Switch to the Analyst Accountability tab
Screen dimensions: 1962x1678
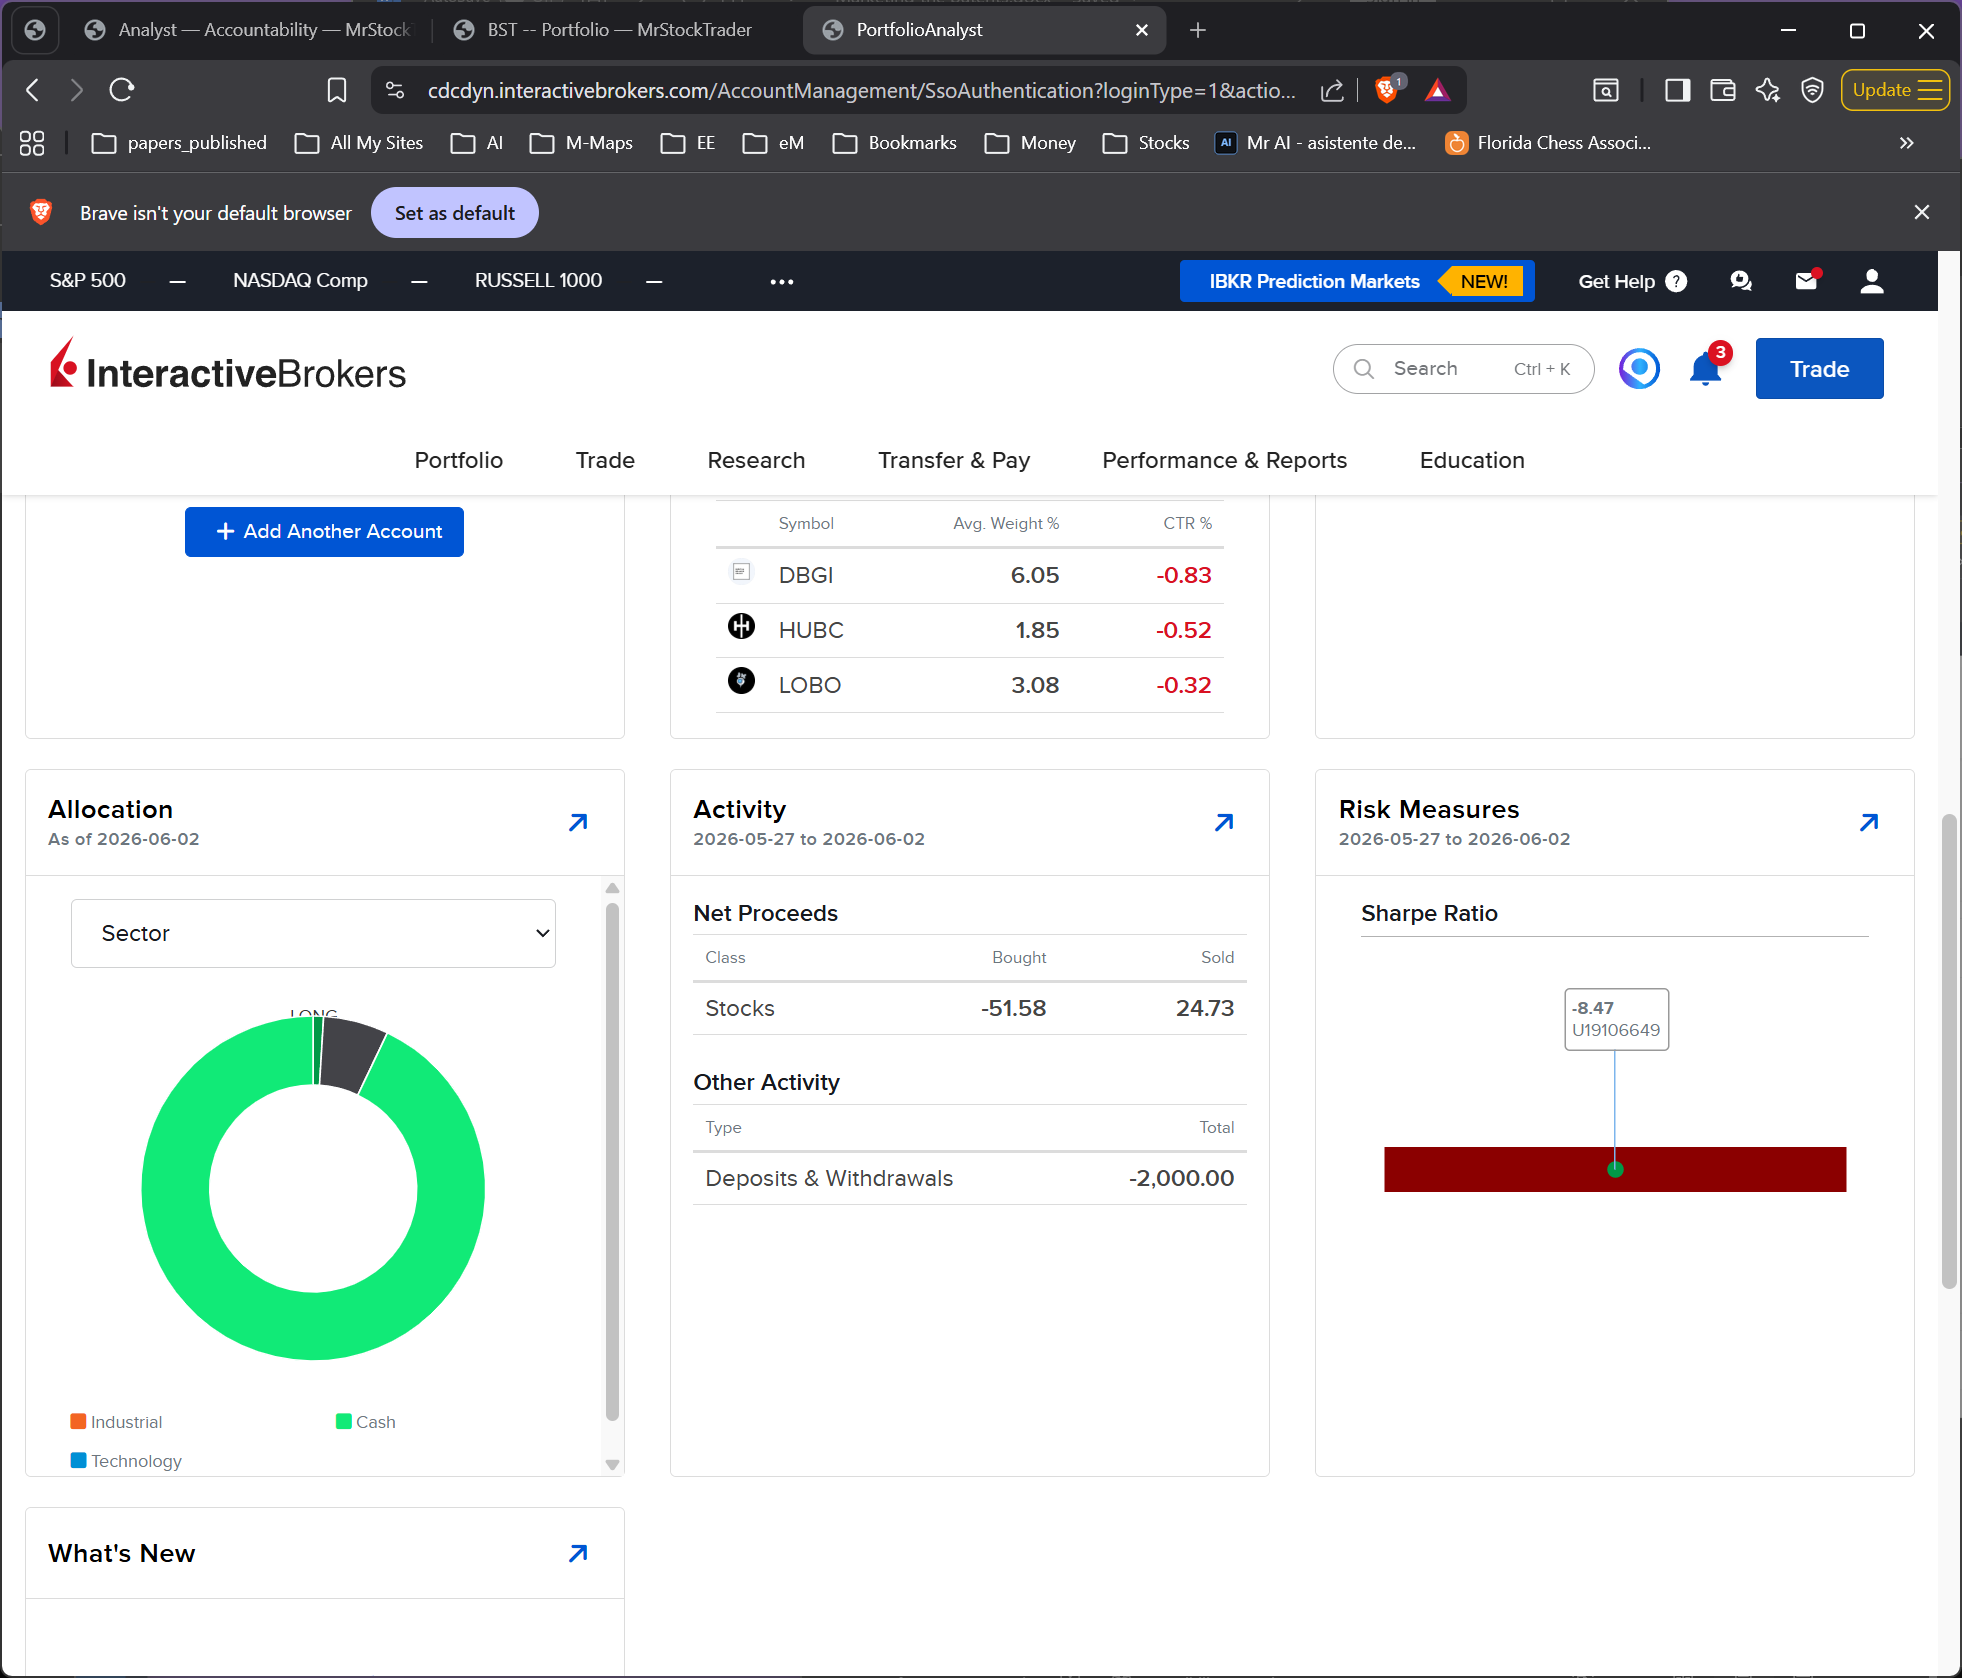click(x=250, y=30)
